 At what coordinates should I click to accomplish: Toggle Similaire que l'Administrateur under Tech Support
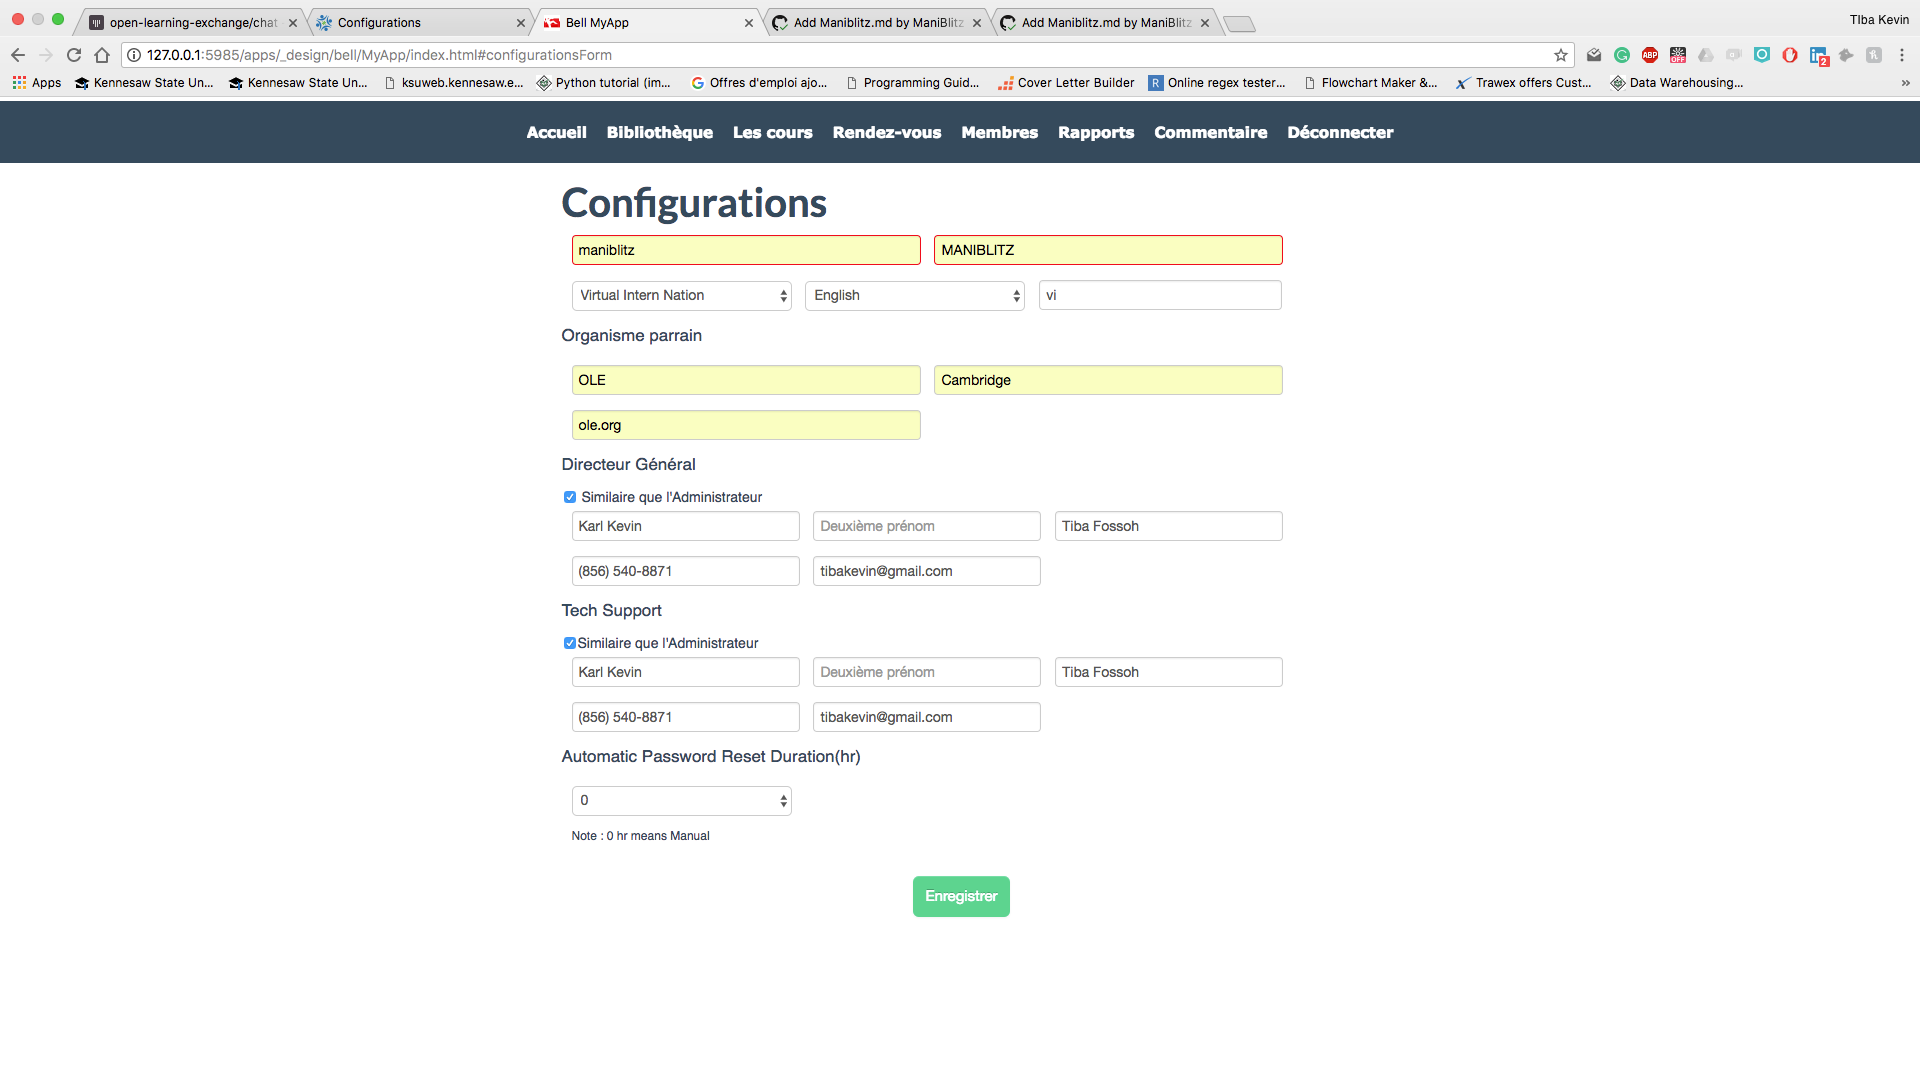pos(569,643)
